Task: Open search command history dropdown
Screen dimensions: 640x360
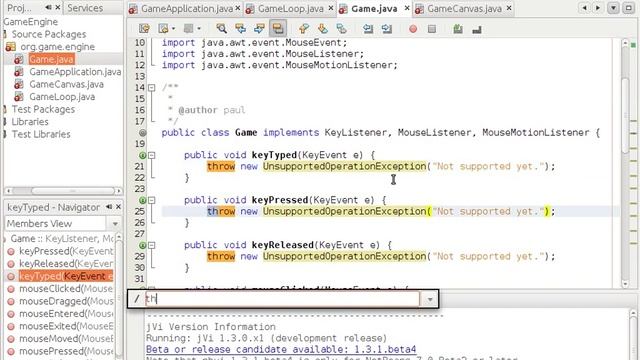Action: [x=429, y=300]
